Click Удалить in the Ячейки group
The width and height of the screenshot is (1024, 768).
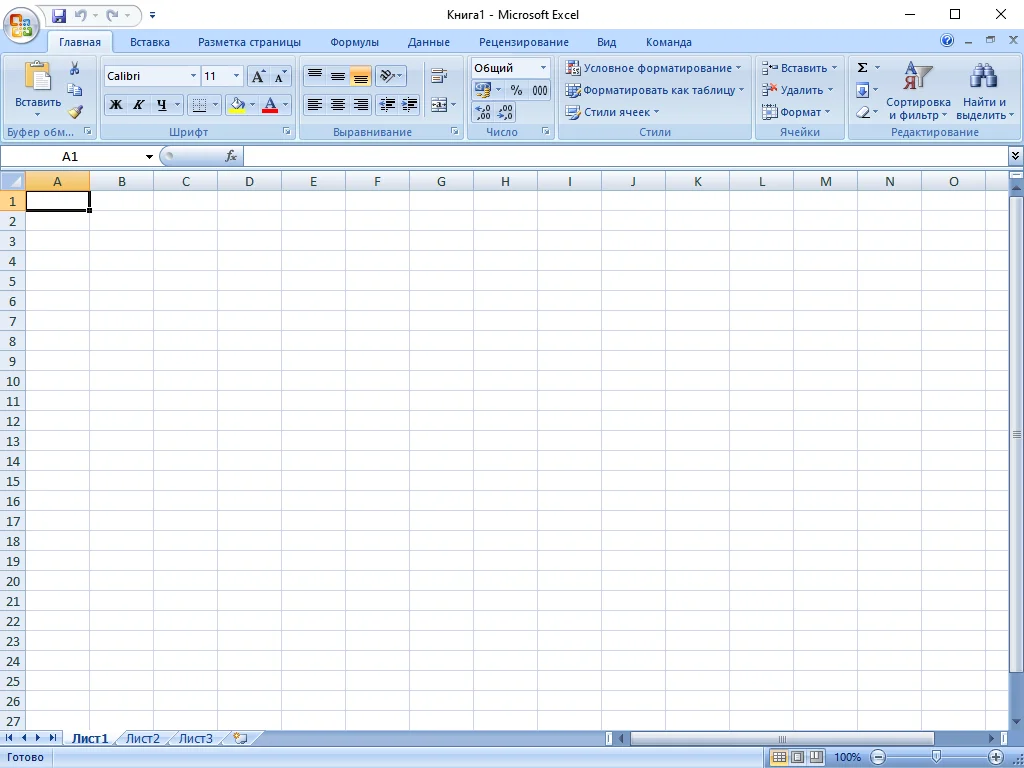tap(797, 90)
